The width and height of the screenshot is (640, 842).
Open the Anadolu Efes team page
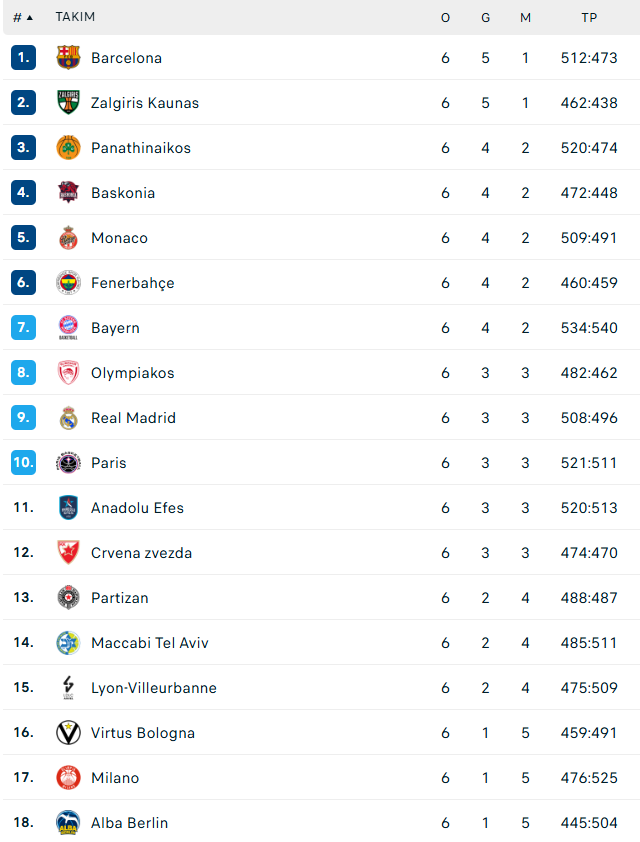[x=137, y=508]
